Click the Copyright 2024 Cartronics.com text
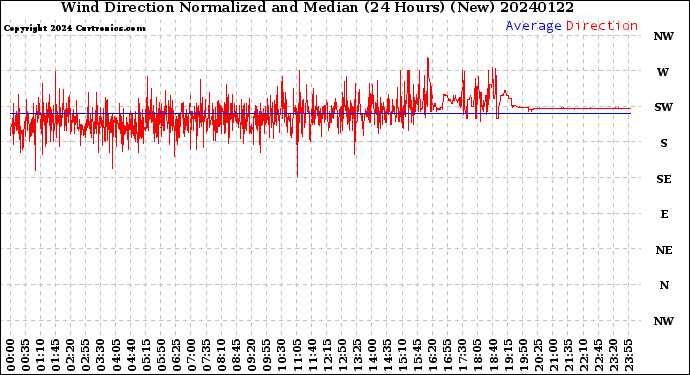This screenshot has height=375, width=690. click(x=75, y=28)
